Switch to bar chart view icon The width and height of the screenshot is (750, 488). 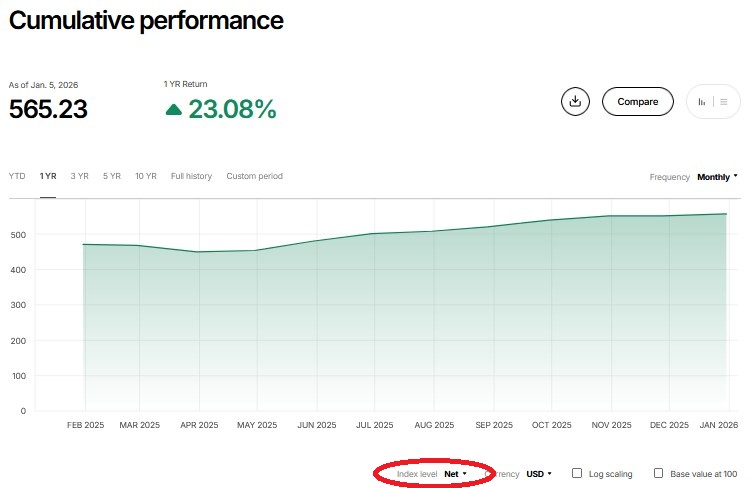tap(702, 101)
